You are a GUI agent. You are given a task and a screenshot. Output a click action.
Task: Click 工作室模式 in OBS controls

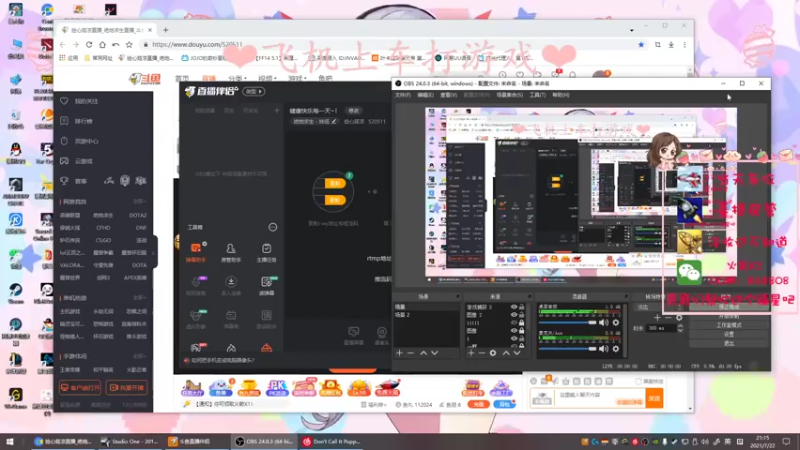click(x=729, y=325)
